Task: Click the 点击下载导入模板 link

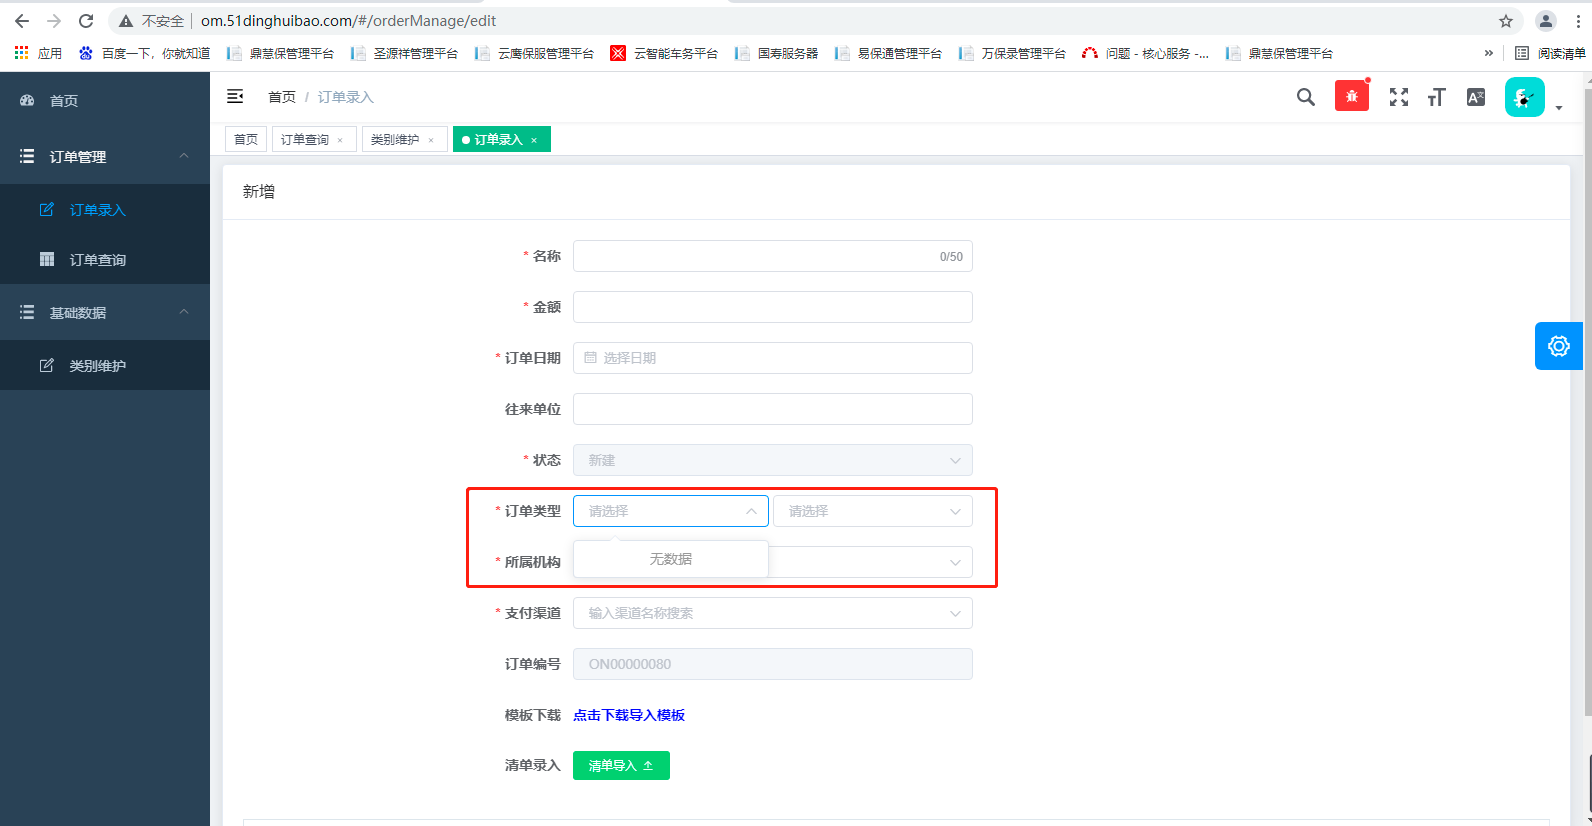Action: [629, 715]
